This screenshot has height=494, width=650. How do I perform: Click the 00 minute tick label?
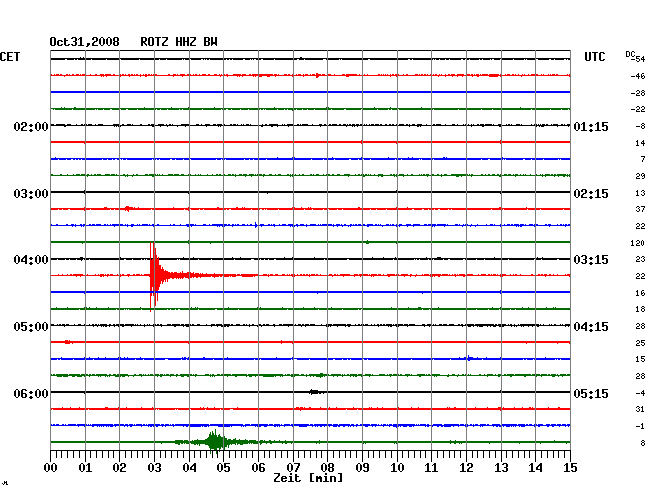[x=51, y=468]
